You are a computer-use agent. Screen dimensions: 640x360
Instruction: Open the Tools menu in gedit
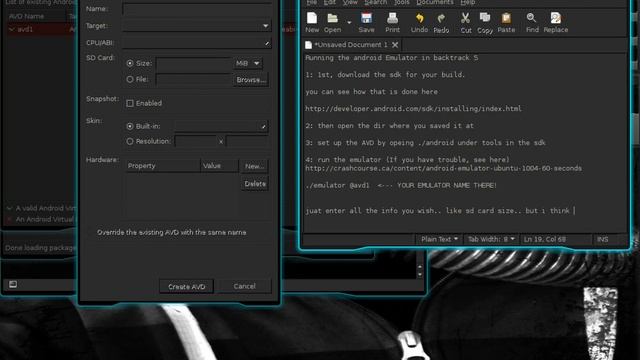(x=402, y=2)
